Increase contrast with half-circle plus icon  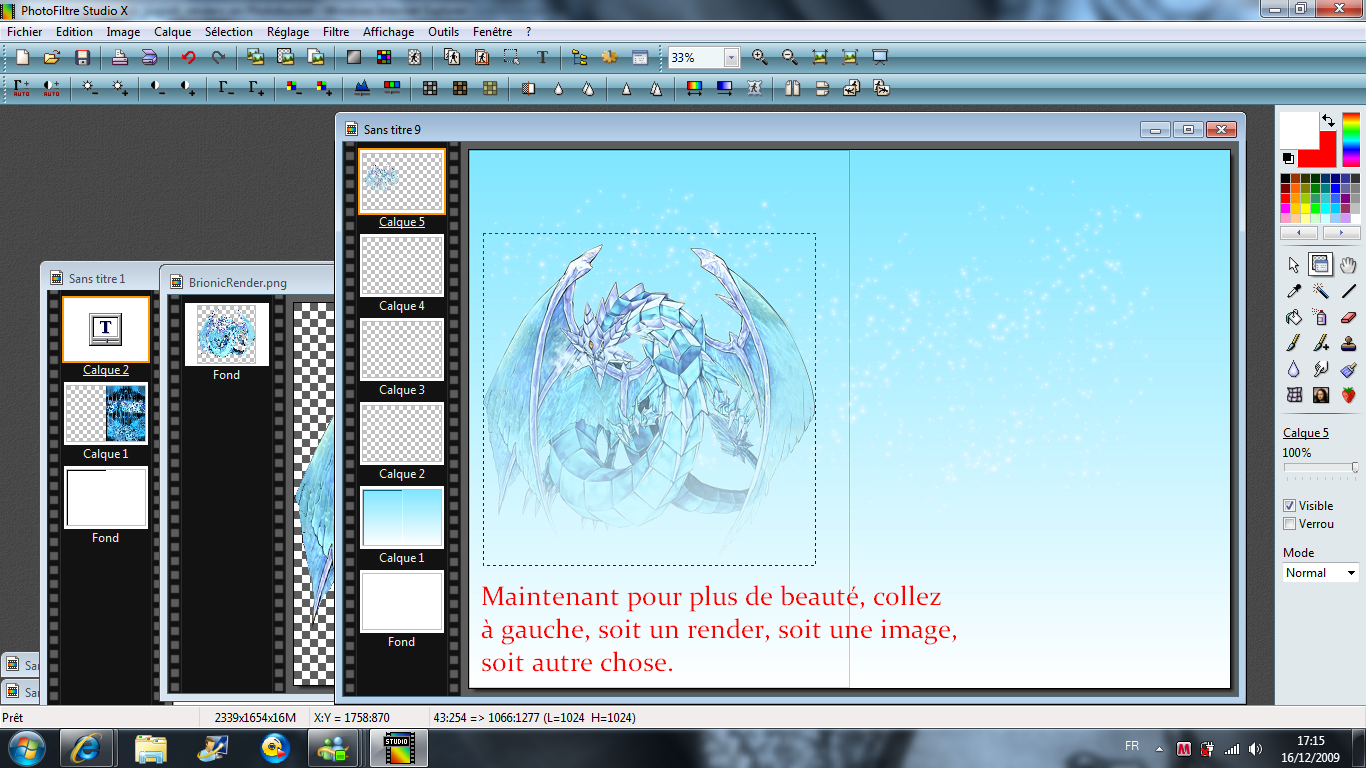[x=188, y=88]
